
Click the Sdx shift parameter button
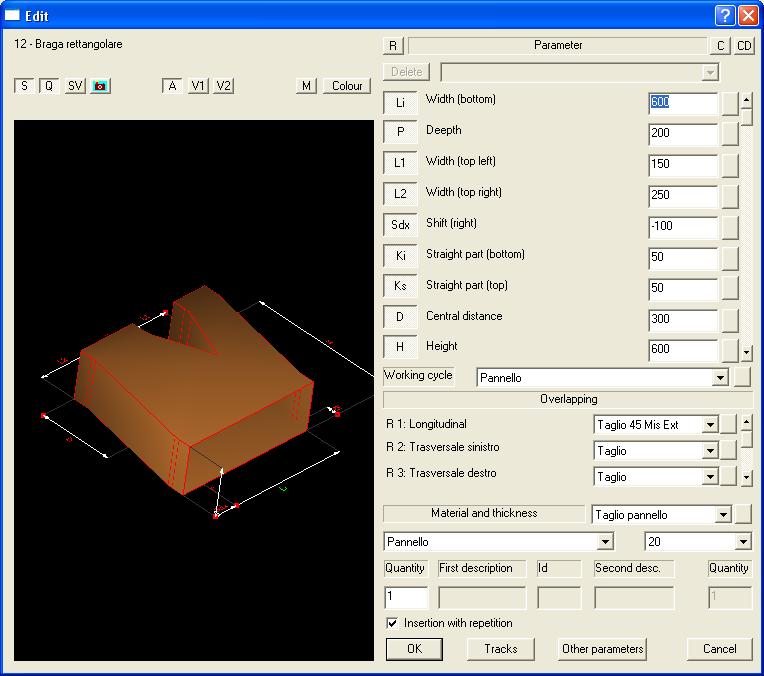tap(401, 226)
